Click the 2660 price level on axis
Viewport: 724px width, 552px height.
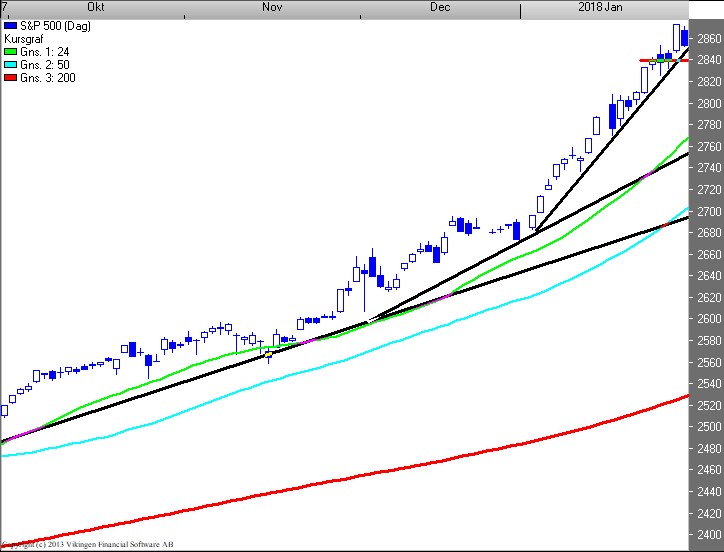click(x=709, y=255)
